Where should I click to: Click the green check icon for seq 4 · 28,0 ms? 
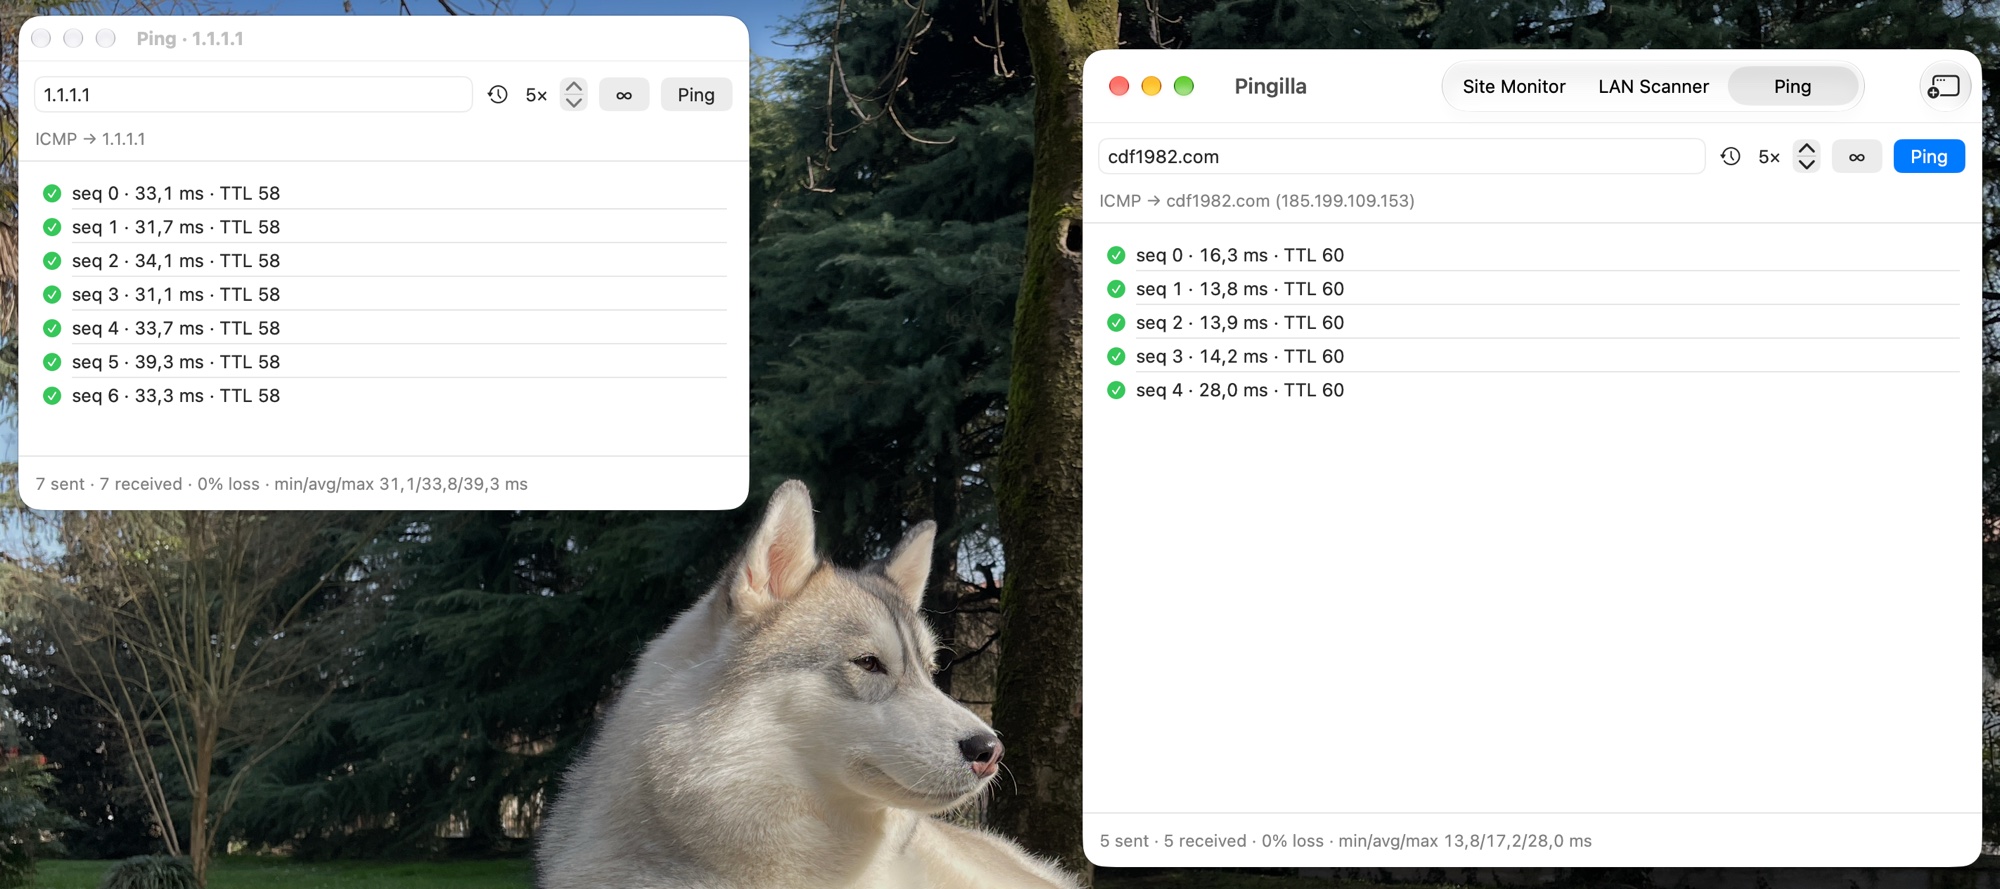(1116, 390)
